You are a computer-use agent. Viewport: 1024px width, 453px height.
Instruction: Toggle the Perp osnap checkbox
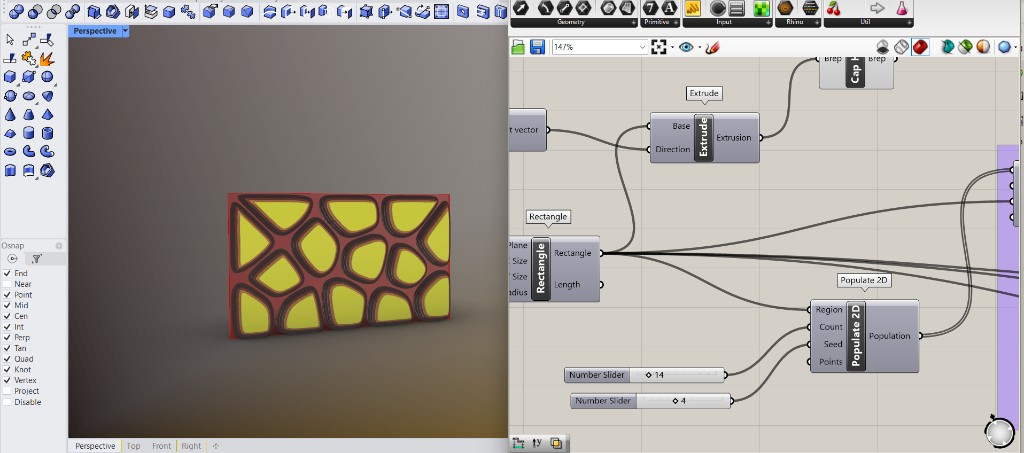point(7,337)
